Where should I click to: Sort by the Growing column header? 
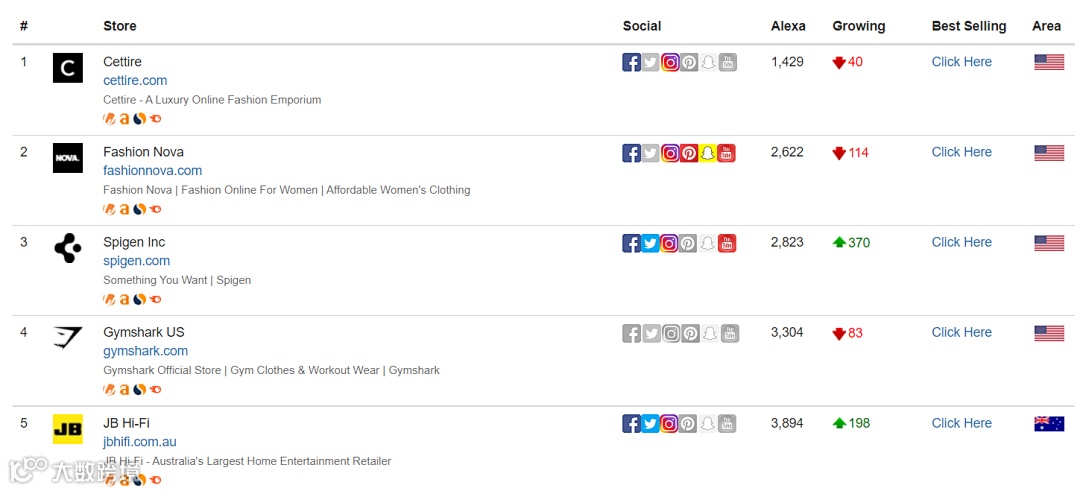(x=858, y=26)
